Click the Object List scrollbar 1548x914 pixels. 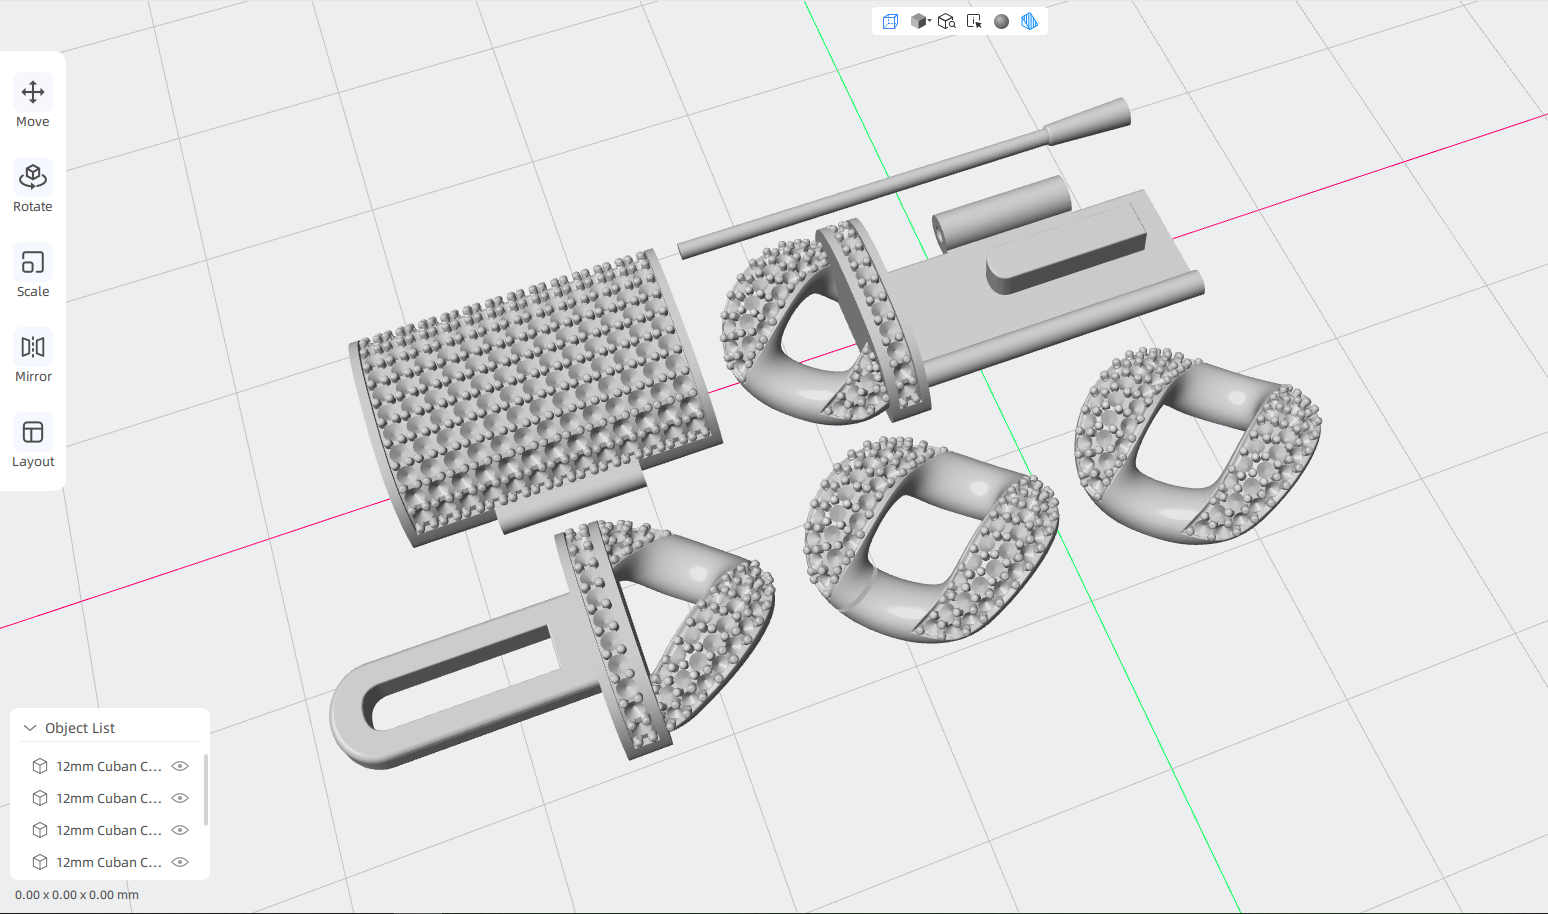(206, 790)
